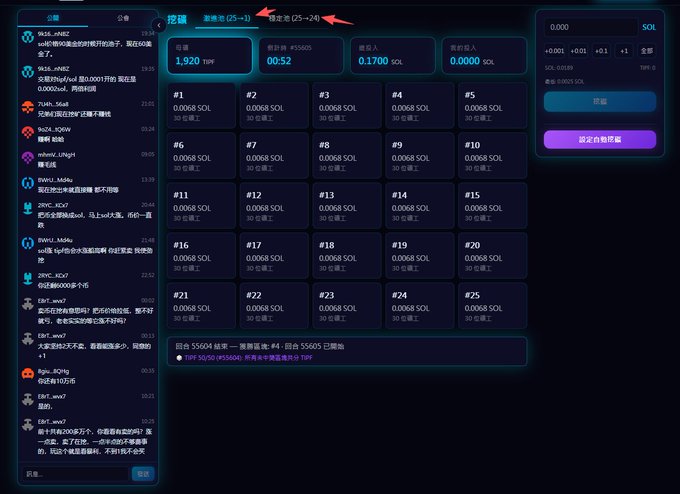
Task: Select mining block #14
Action: 420,206
